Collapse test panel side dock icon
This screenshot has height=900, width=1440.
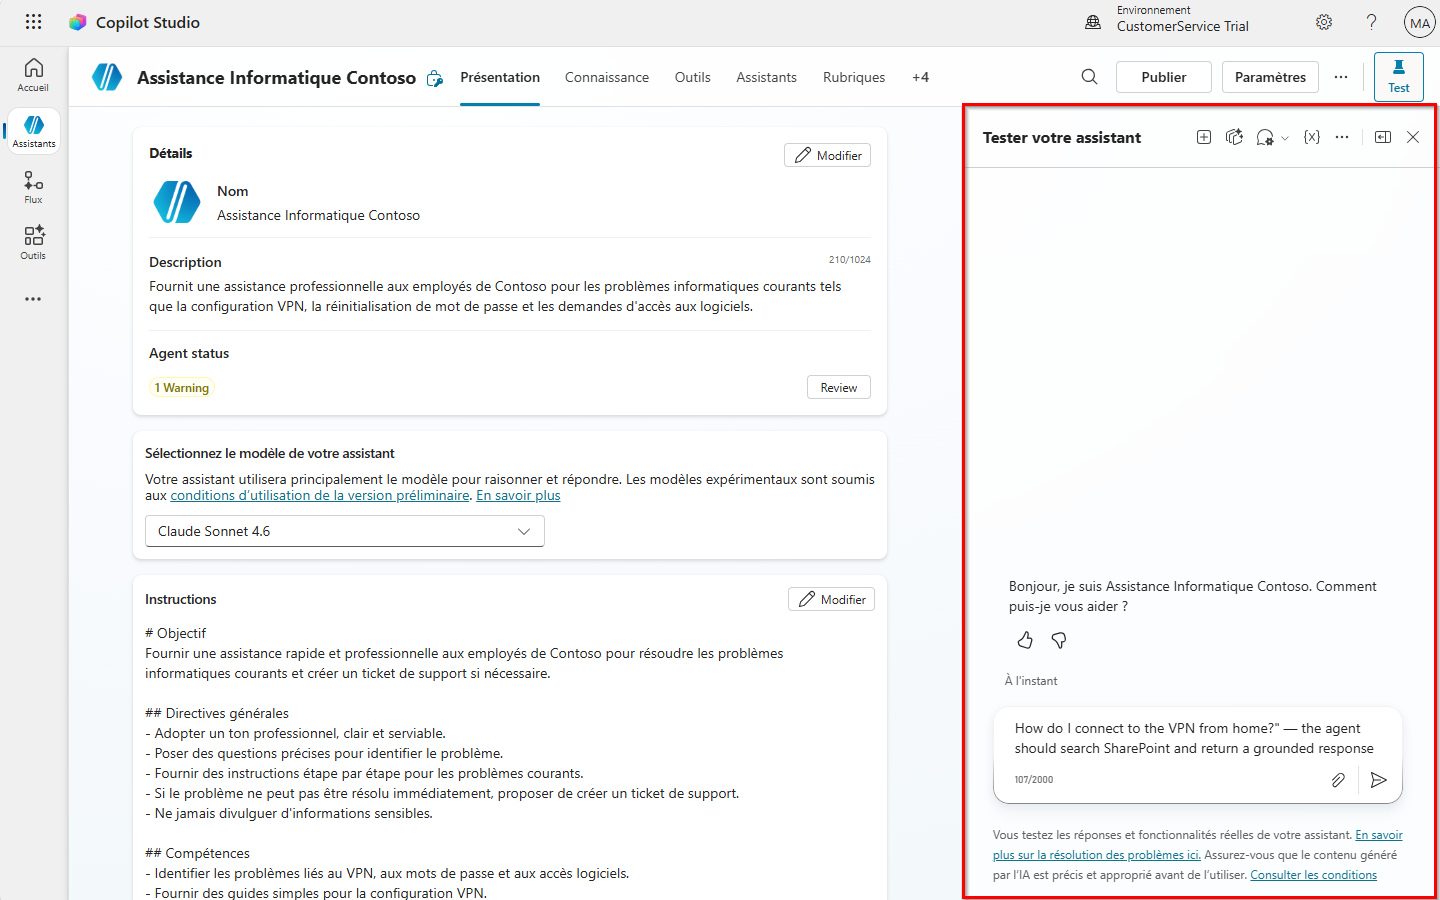(1383, 137)
